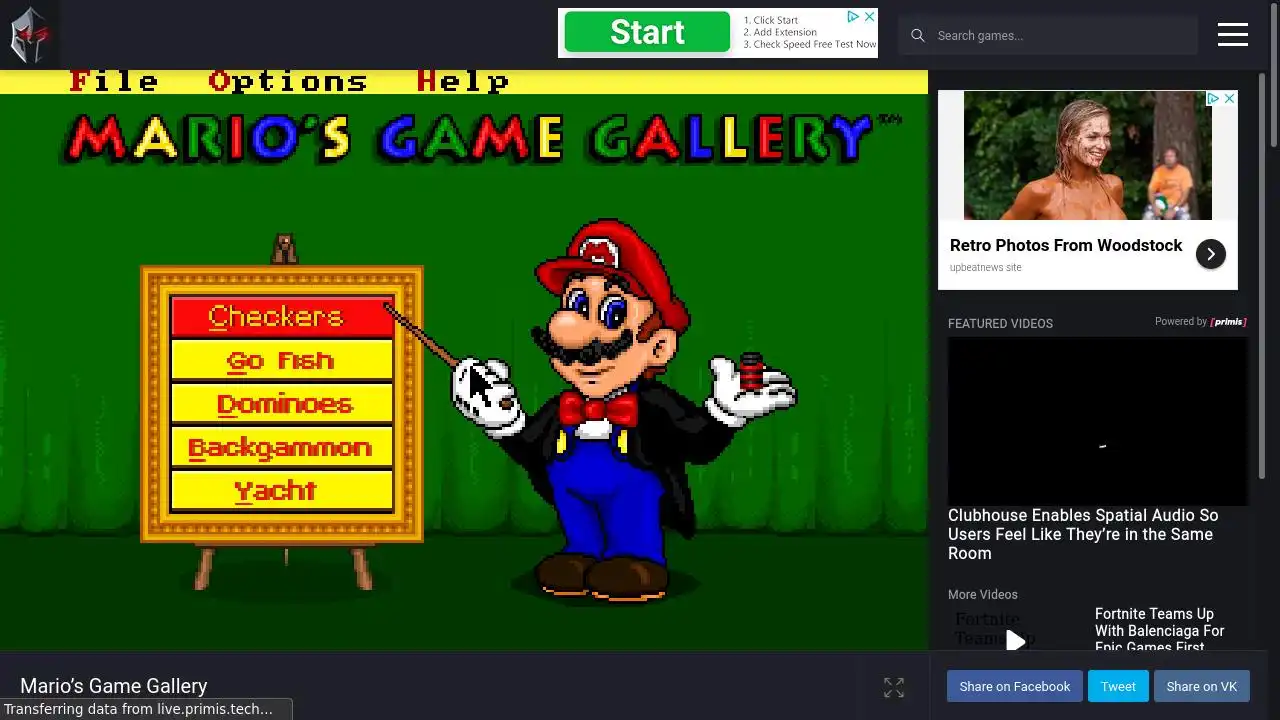The width and height of the screenshot is (1280, 720).
Task: Click the Mario's Game Gallery heading
Action: pyautogui.click(x=113, y=686)
